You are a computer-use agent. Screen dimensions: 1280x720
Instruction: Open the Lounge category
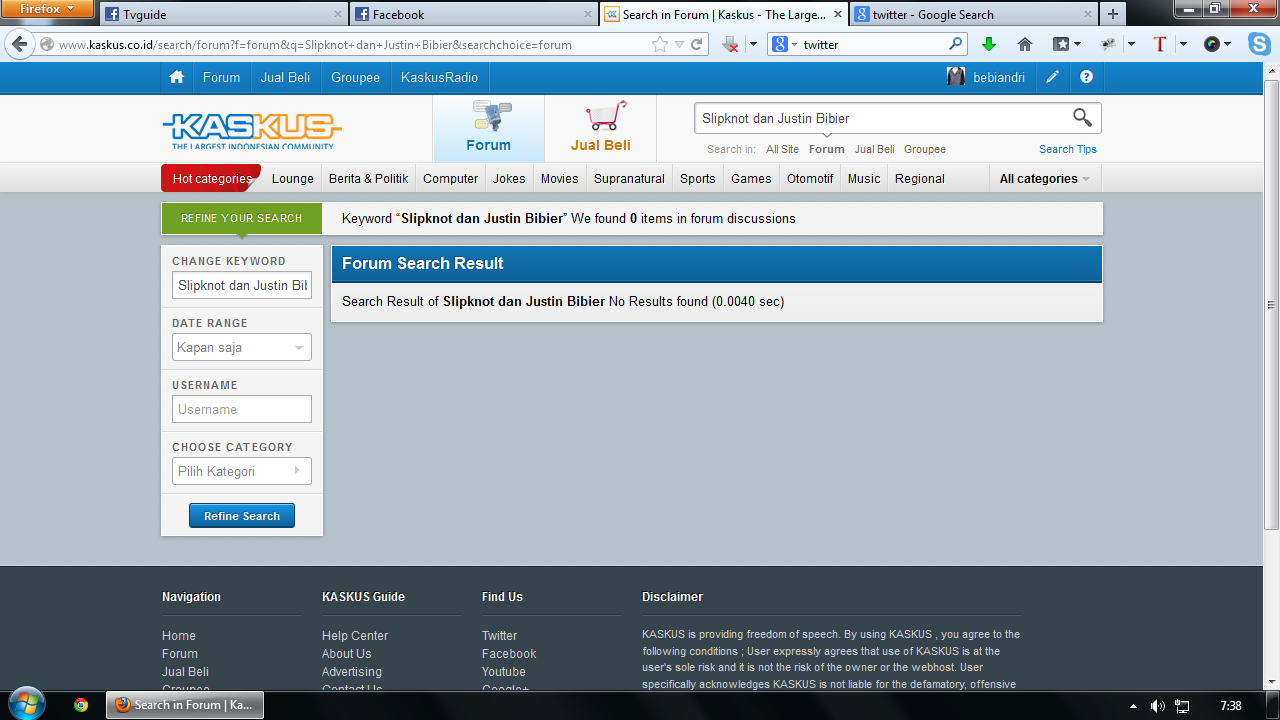(293, 179)
